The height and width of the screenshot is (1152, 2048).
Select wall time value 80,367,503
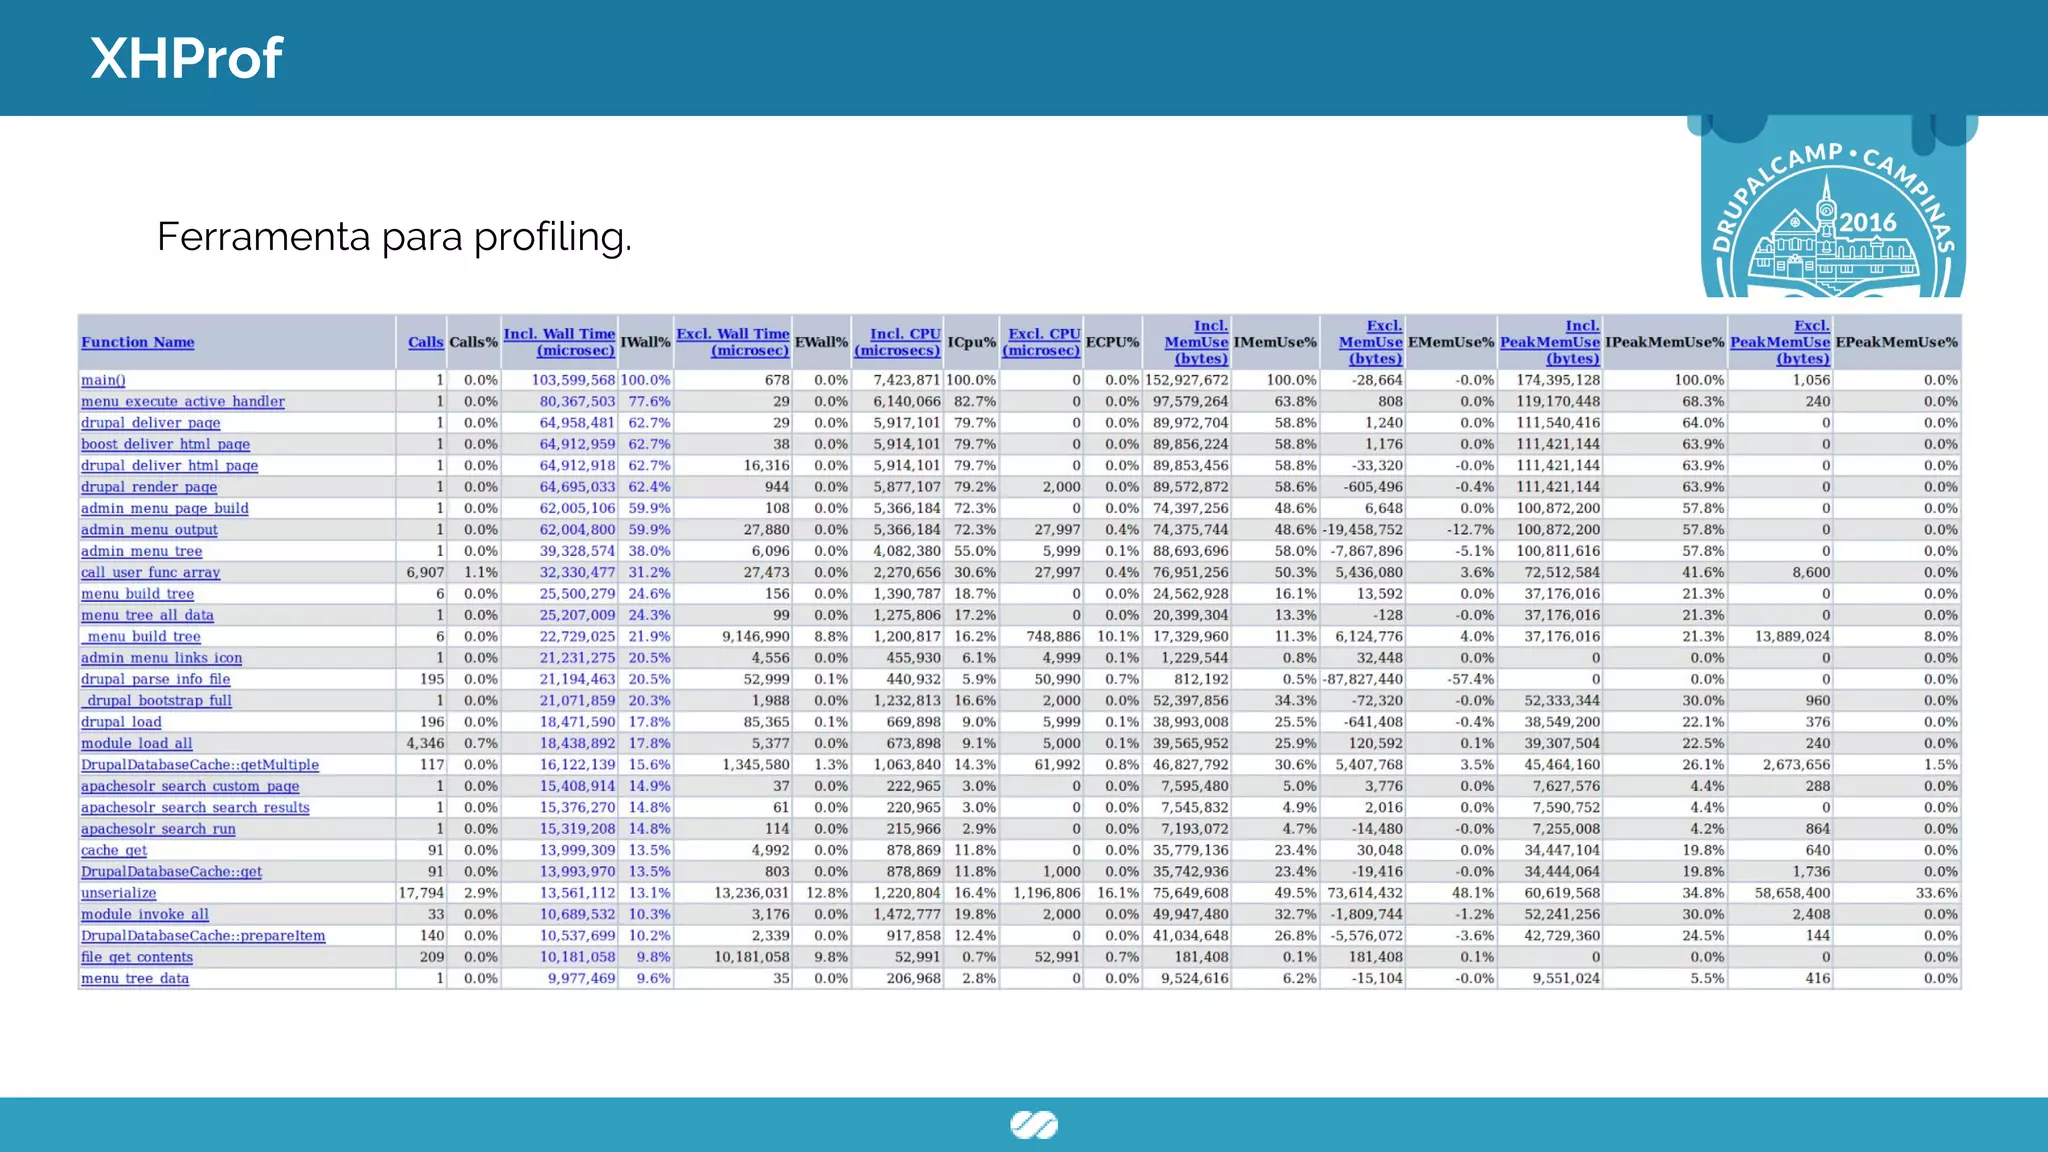(578, 401)
